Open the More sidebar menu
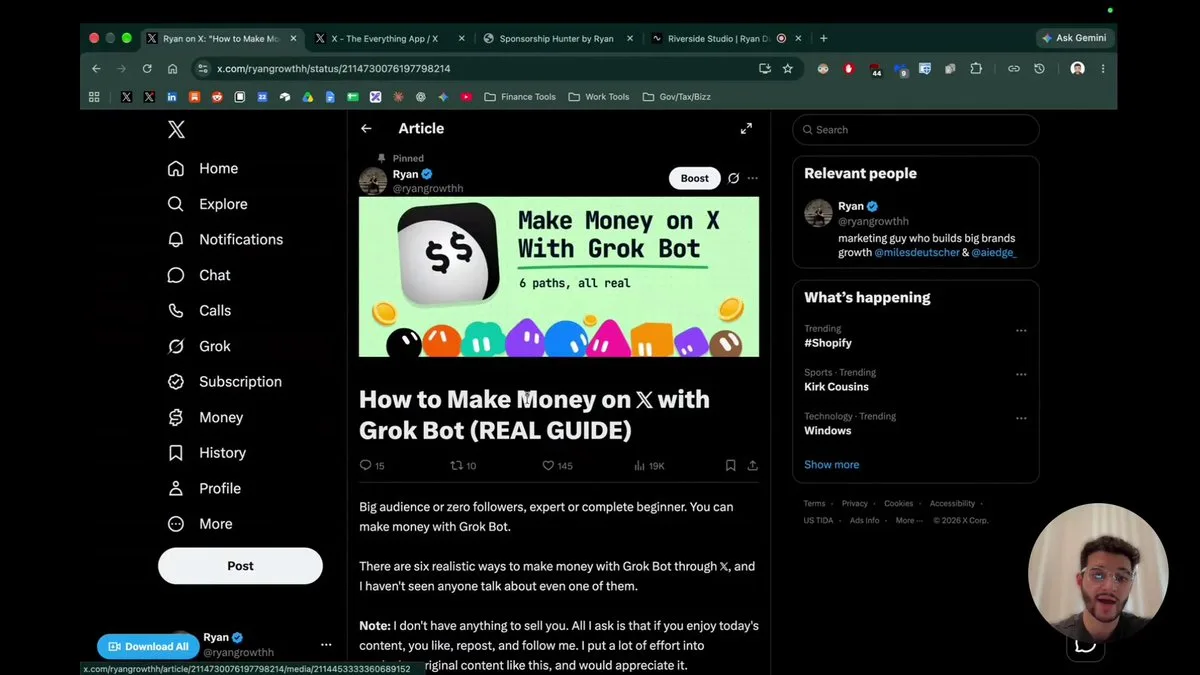 [x=200, y=523]
